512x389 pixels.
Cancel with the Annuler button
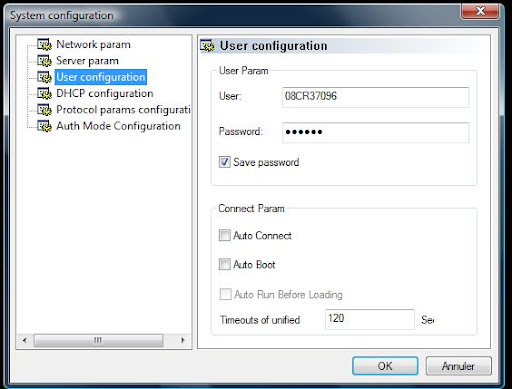point(458,366)
